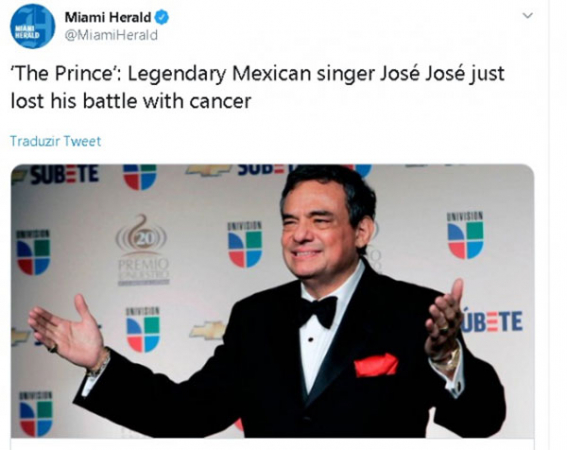Click the Chevrolet bowtie logo near the bottom center
Viewport: 567px width, 450px height.
coord(208,330)
